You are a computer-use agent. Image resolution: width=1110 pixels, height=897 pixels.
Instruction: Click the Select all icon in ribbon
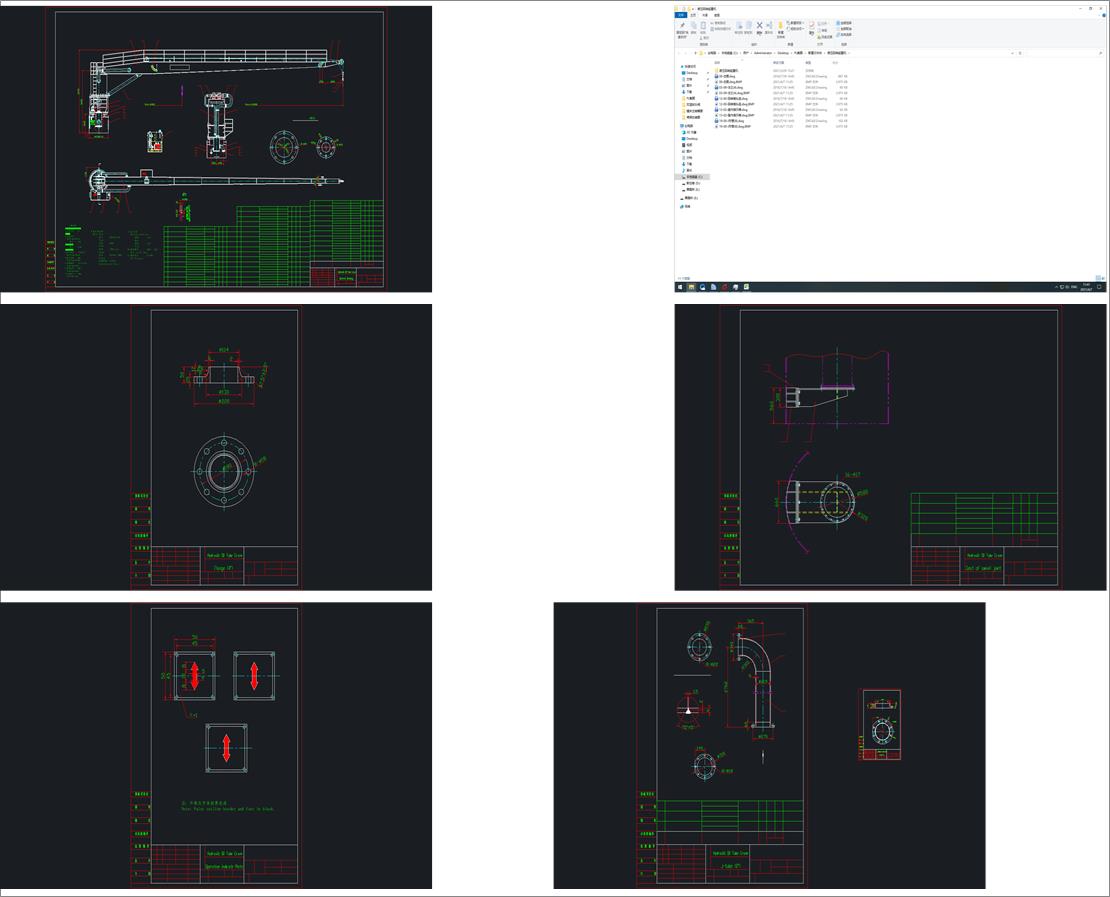click(x=838, y=23)
